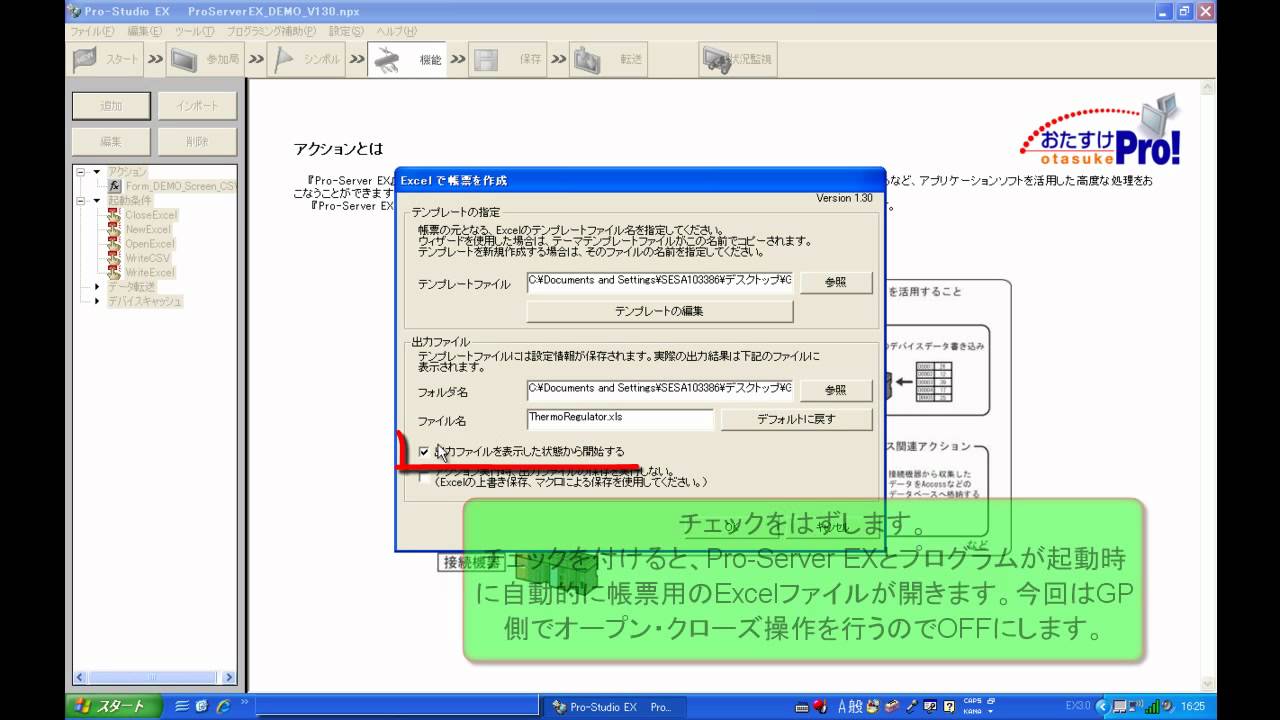Image resolution: width=1280 pixels, height=720 pixels.
Task: Go to the 参加局 step in toolbar
Action: point(204,59)
